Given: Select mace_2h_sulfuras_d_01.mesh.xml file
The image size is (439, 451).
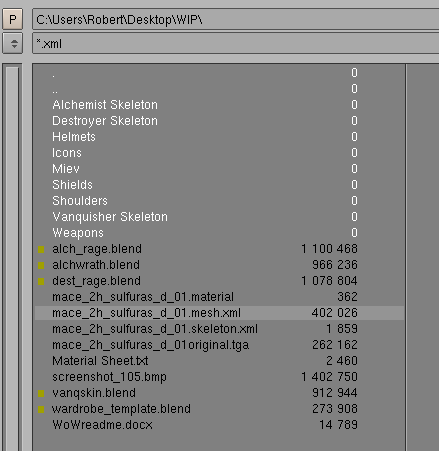Looking at the screenshot, I should [219, 313].
